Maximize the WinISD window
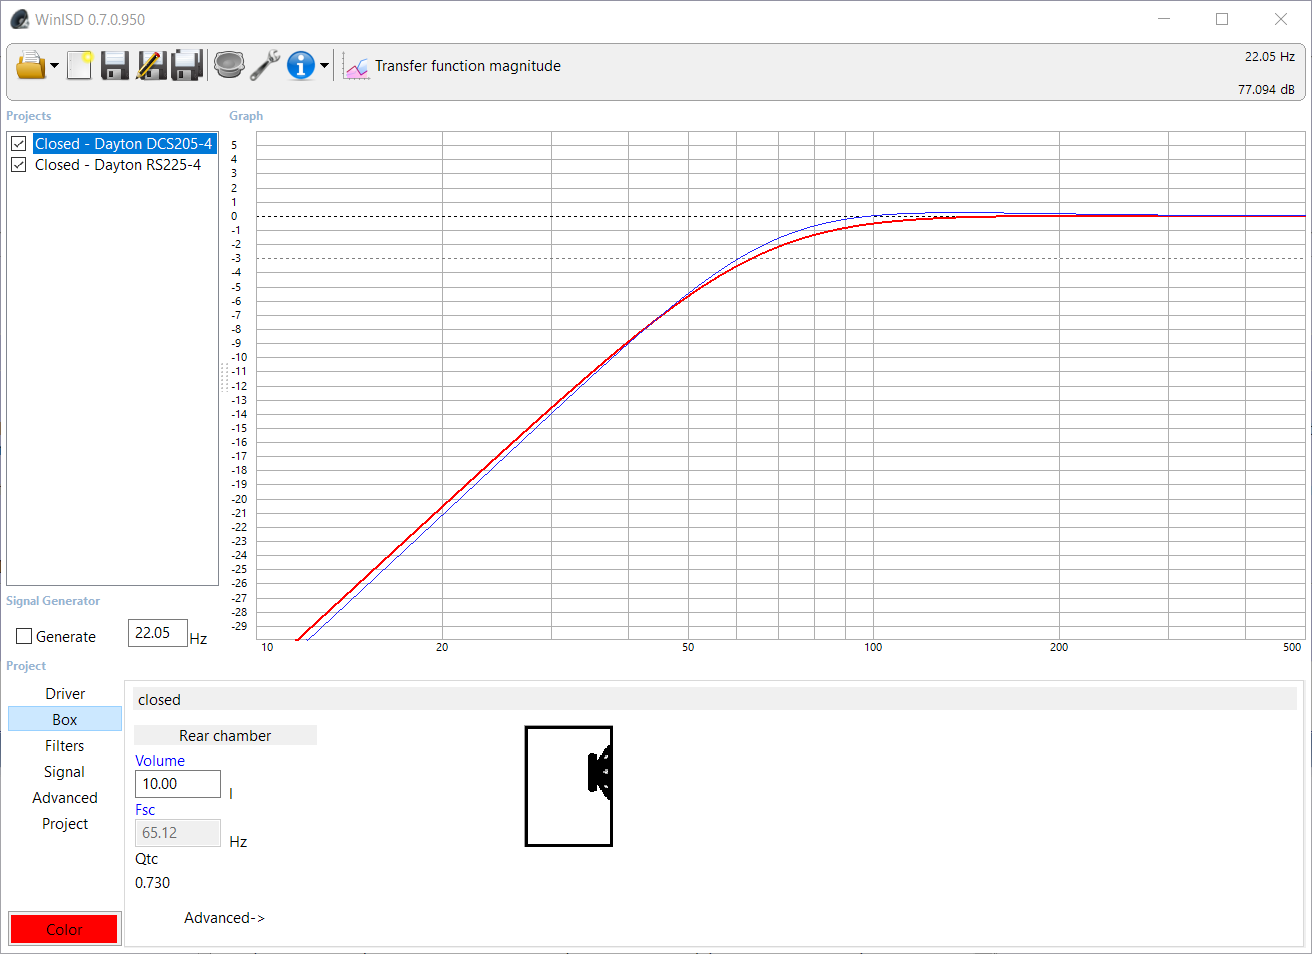The height and width of the screenshot is (954, 1312). coord(1222,19)
